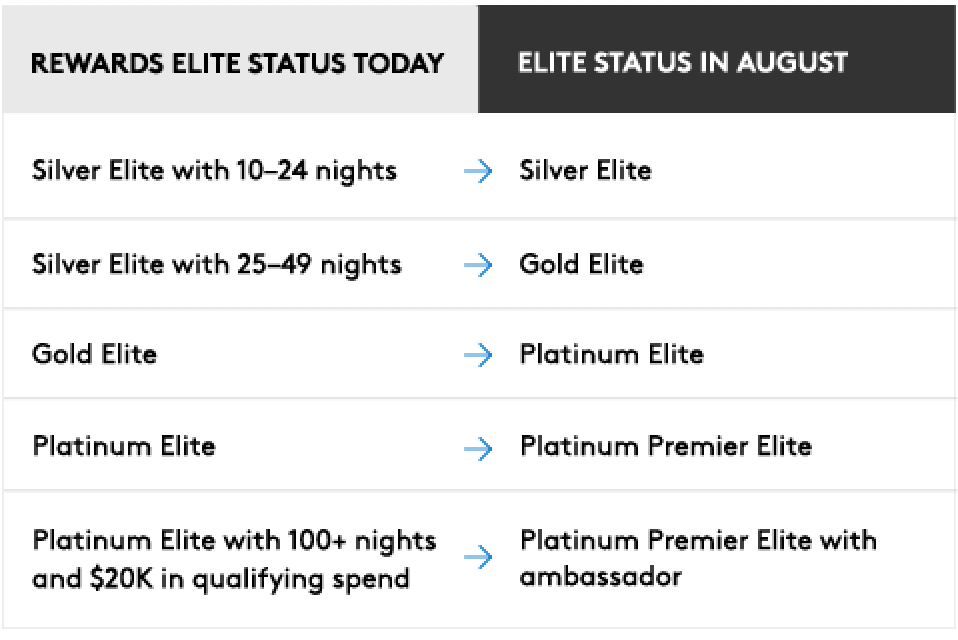Select the Elite Status in August header
958x640 pixels.
click(682, 63)
